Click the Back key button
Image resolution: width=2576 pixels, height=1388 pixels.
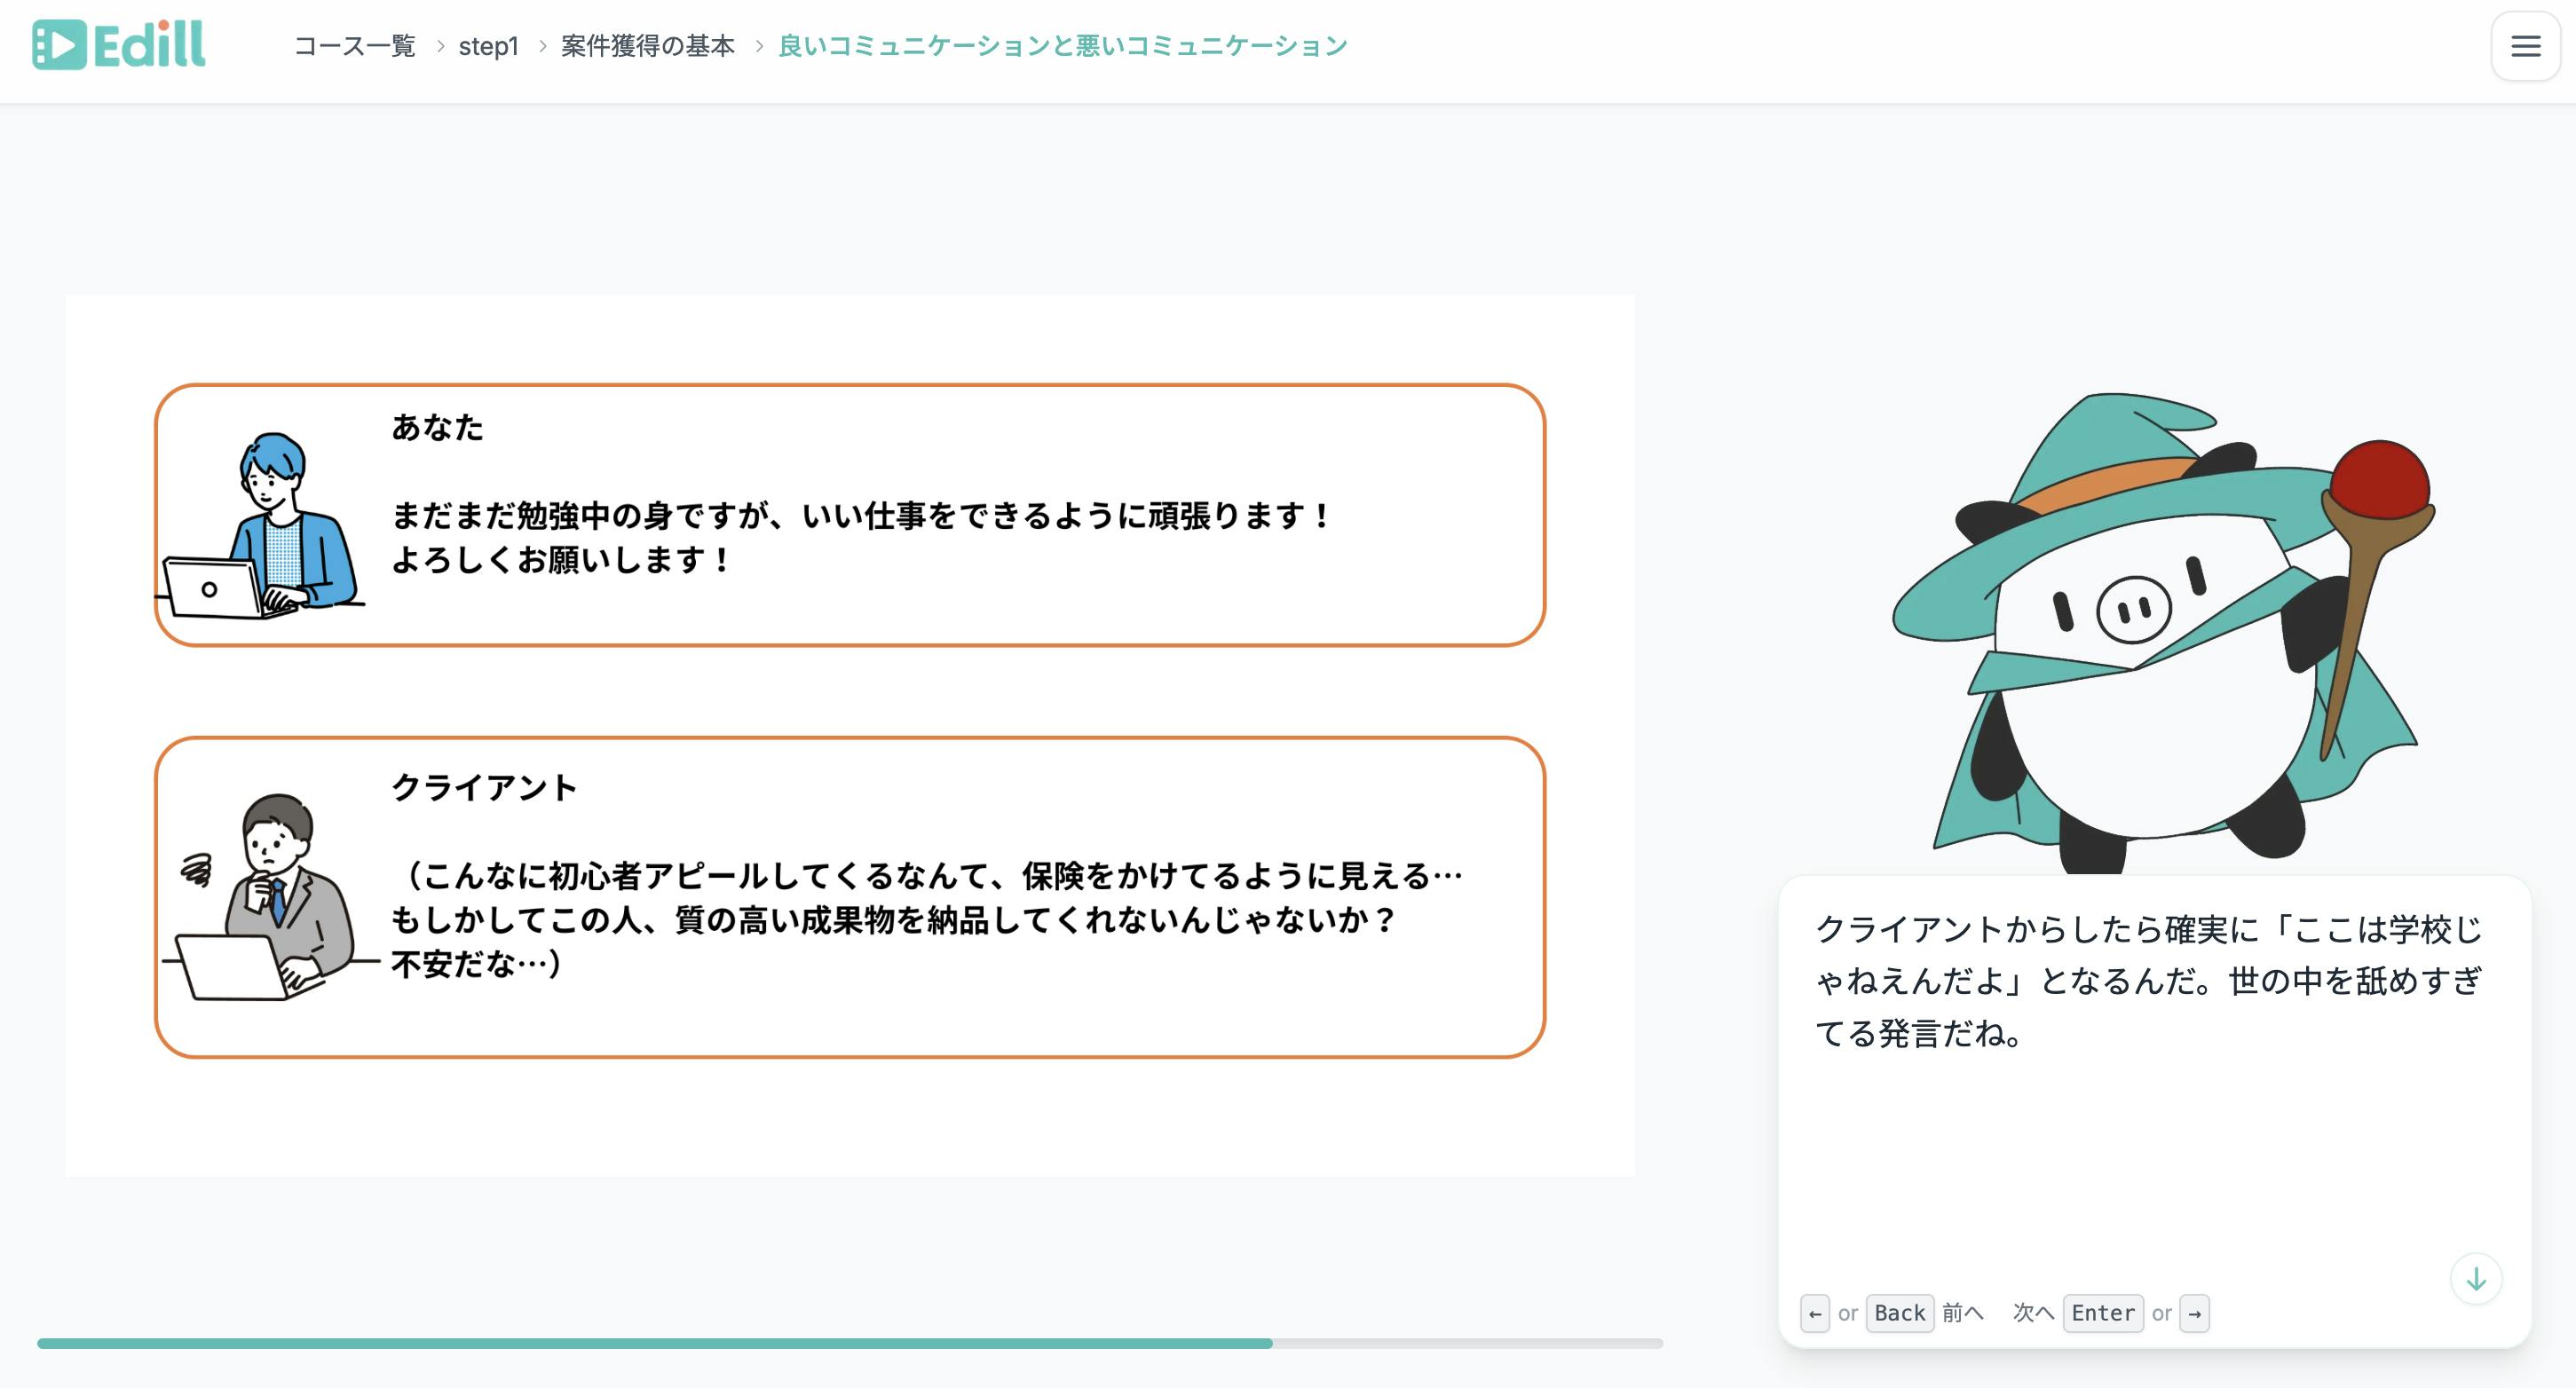coord(1898,1313)
